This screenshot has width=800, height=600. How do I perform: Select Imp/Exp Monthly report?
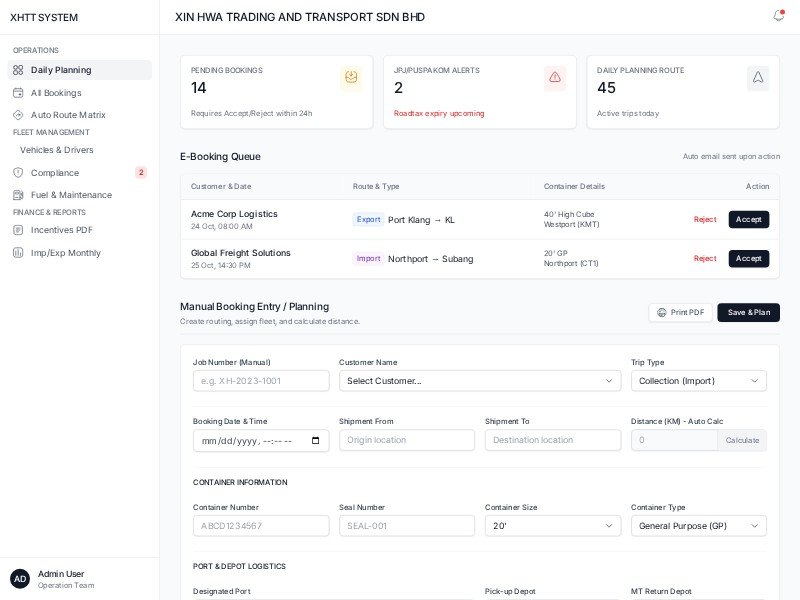65,253
